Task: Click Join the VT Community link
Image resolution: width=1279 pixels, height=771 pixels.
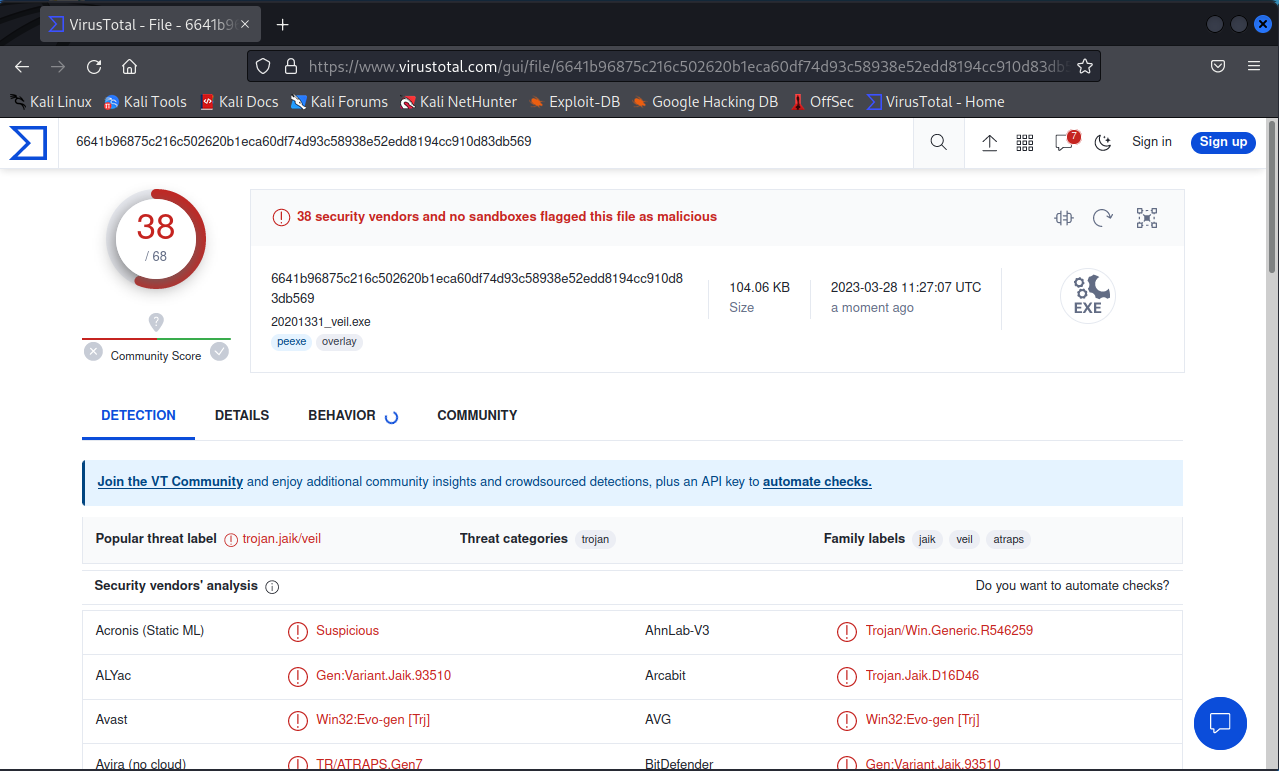Action: pos(170,482)
